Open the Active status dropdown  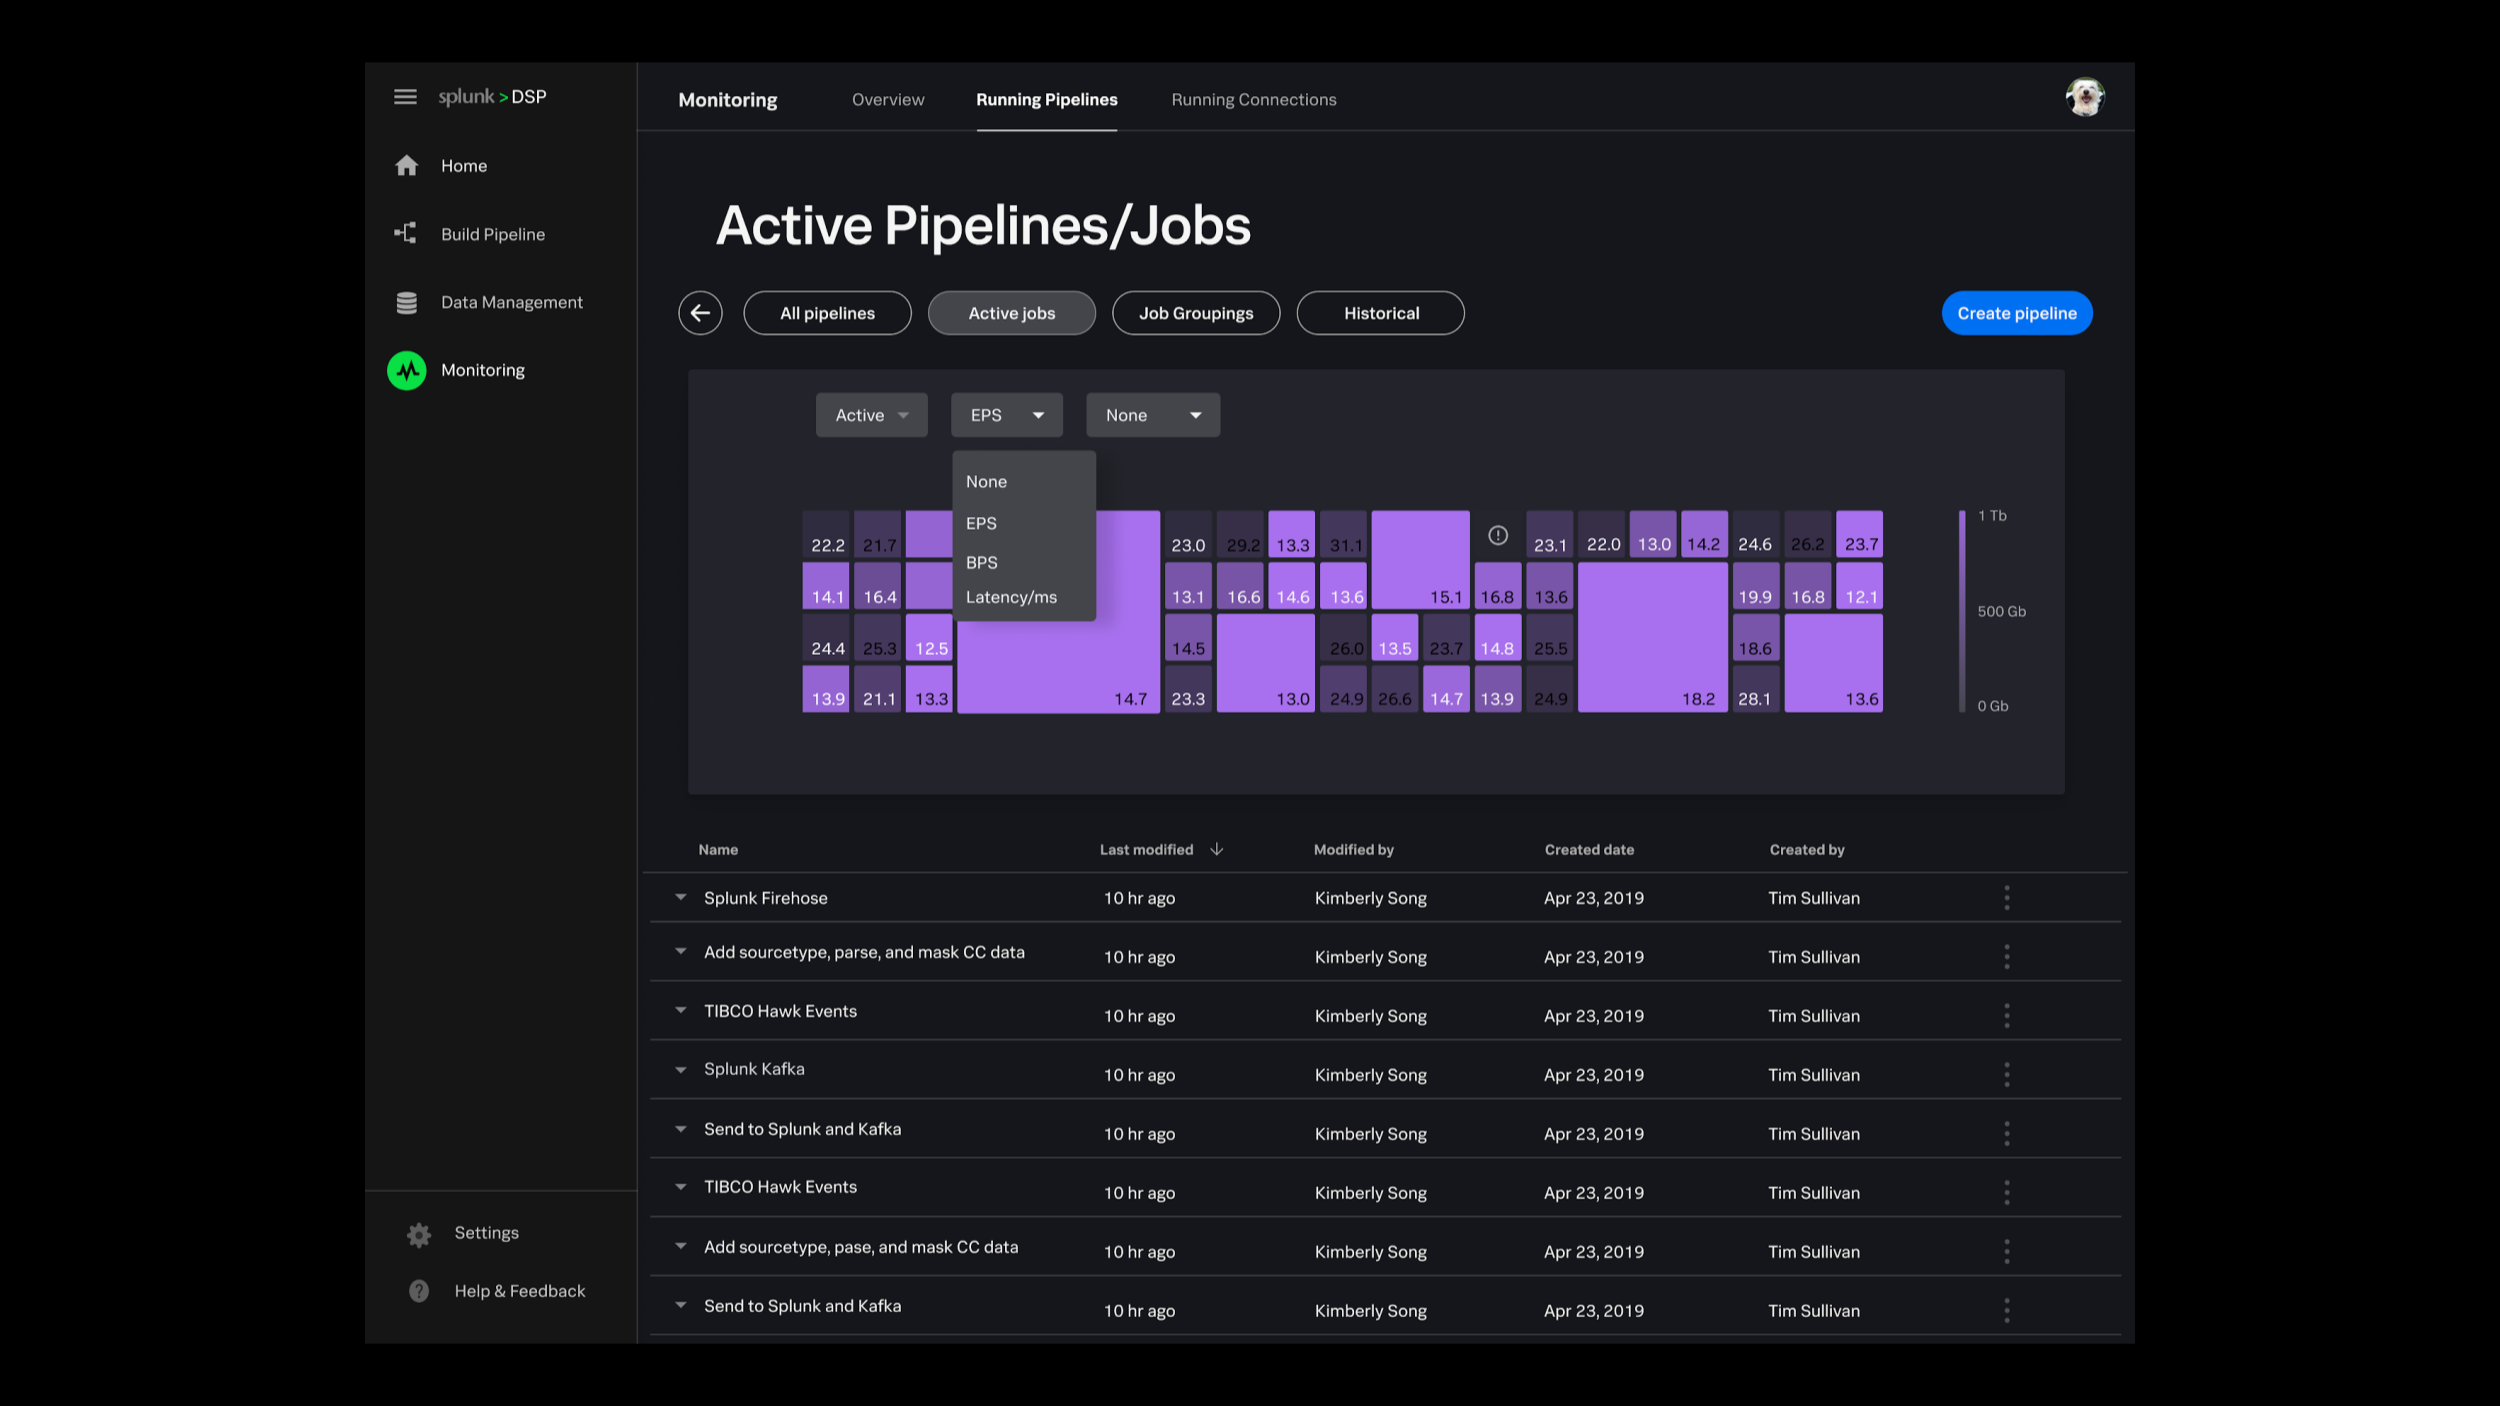pyautogui.click(x=871, y=415)
